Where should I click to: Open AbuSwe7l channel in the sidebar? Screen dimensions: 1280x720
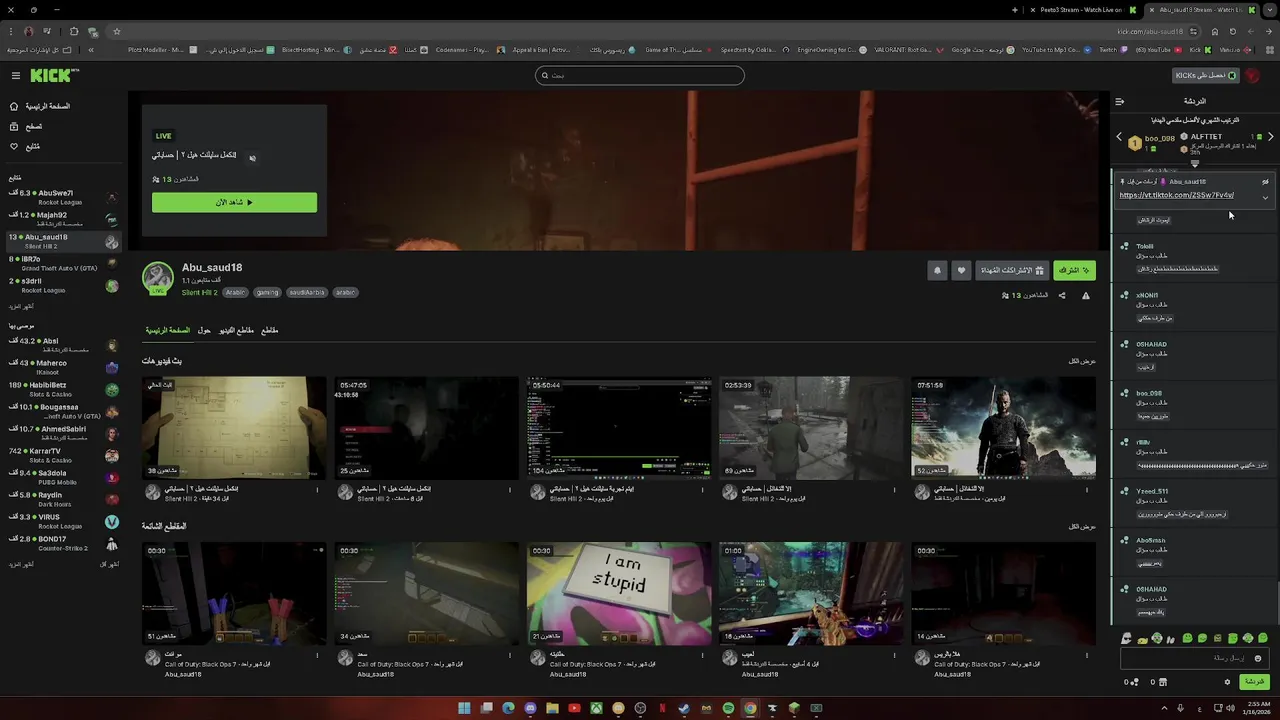[x=62, y=197]
